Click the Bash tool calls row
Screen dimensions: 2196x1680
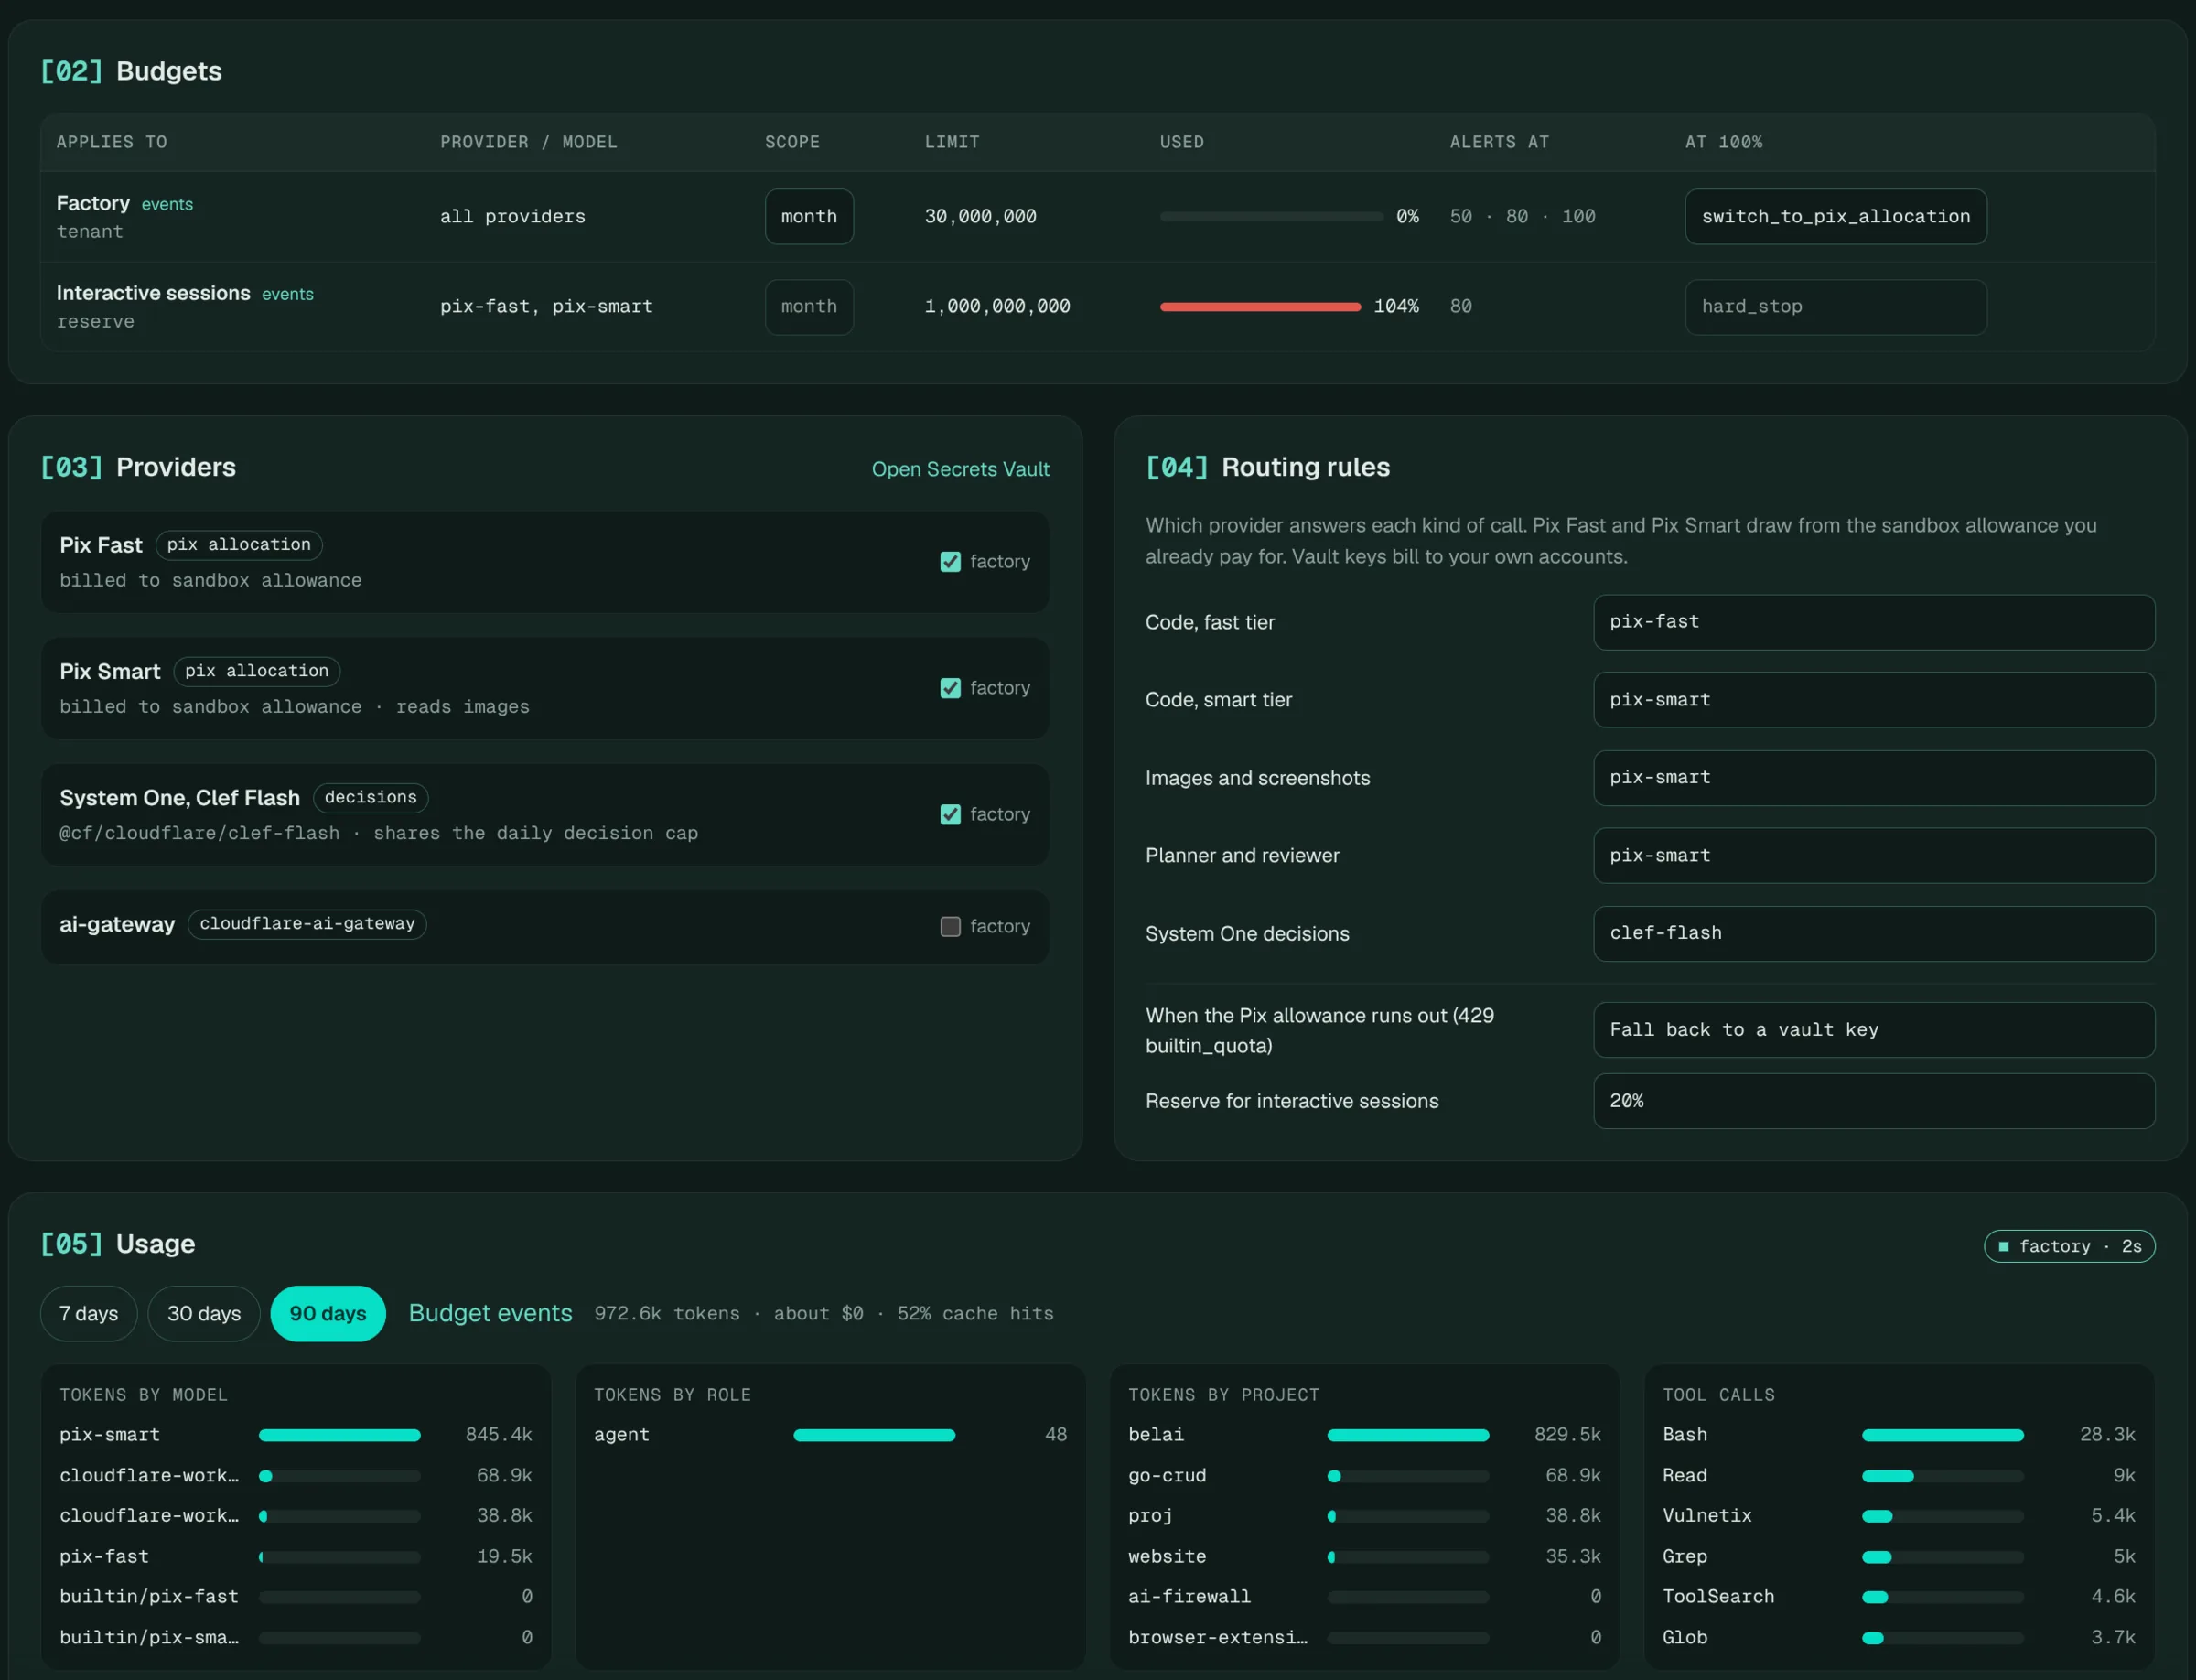(x=1899, y=1435)
